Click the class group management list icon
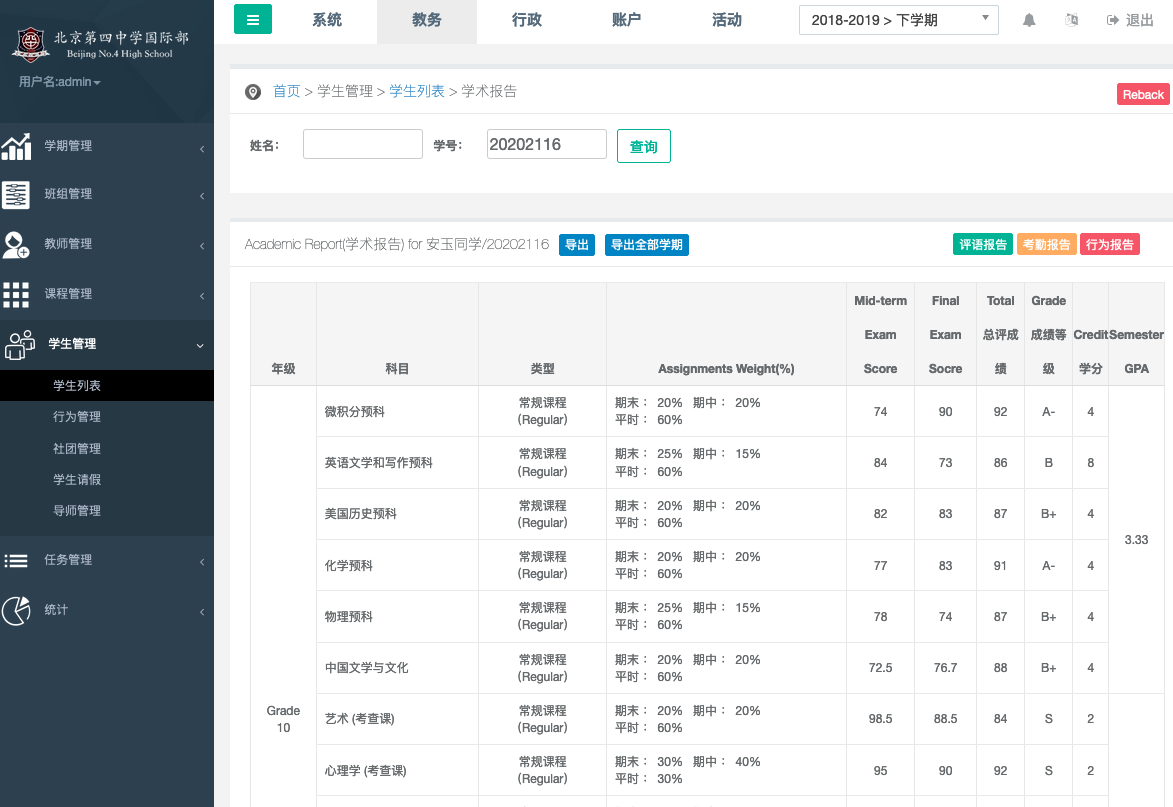The width and height of the screenshot is (1173, 807). tap(16, 194)
